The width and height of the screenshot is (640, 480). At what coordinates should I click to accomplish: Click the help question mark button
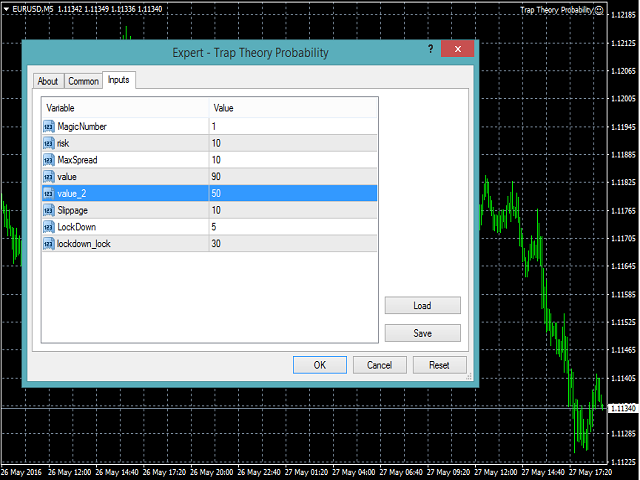point(430,49)
